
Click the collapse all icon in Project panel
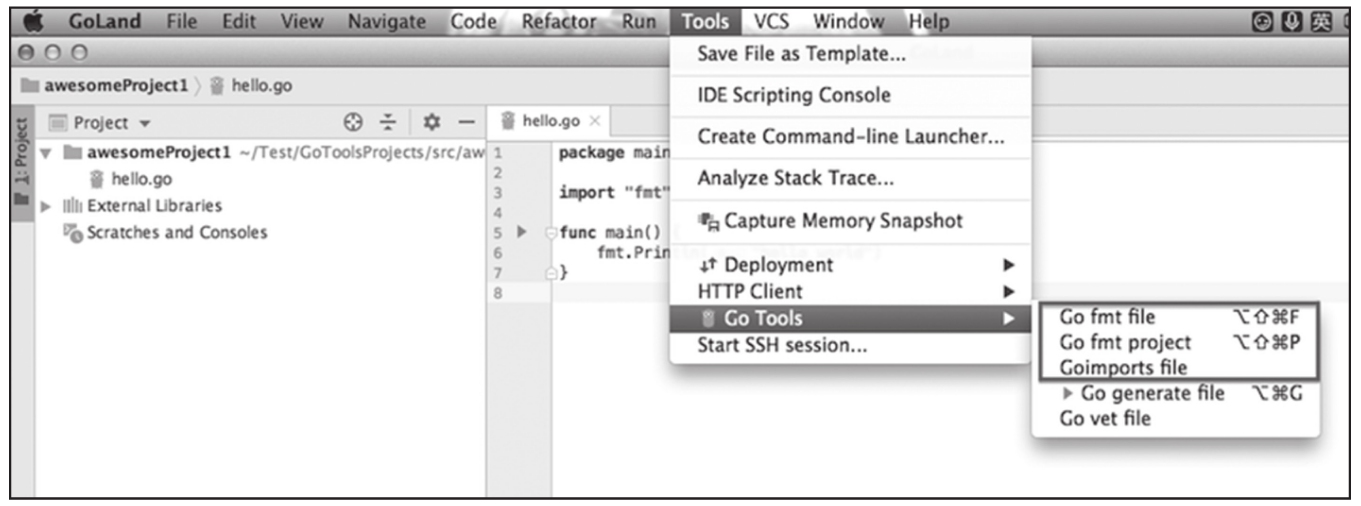pos(388,123)
